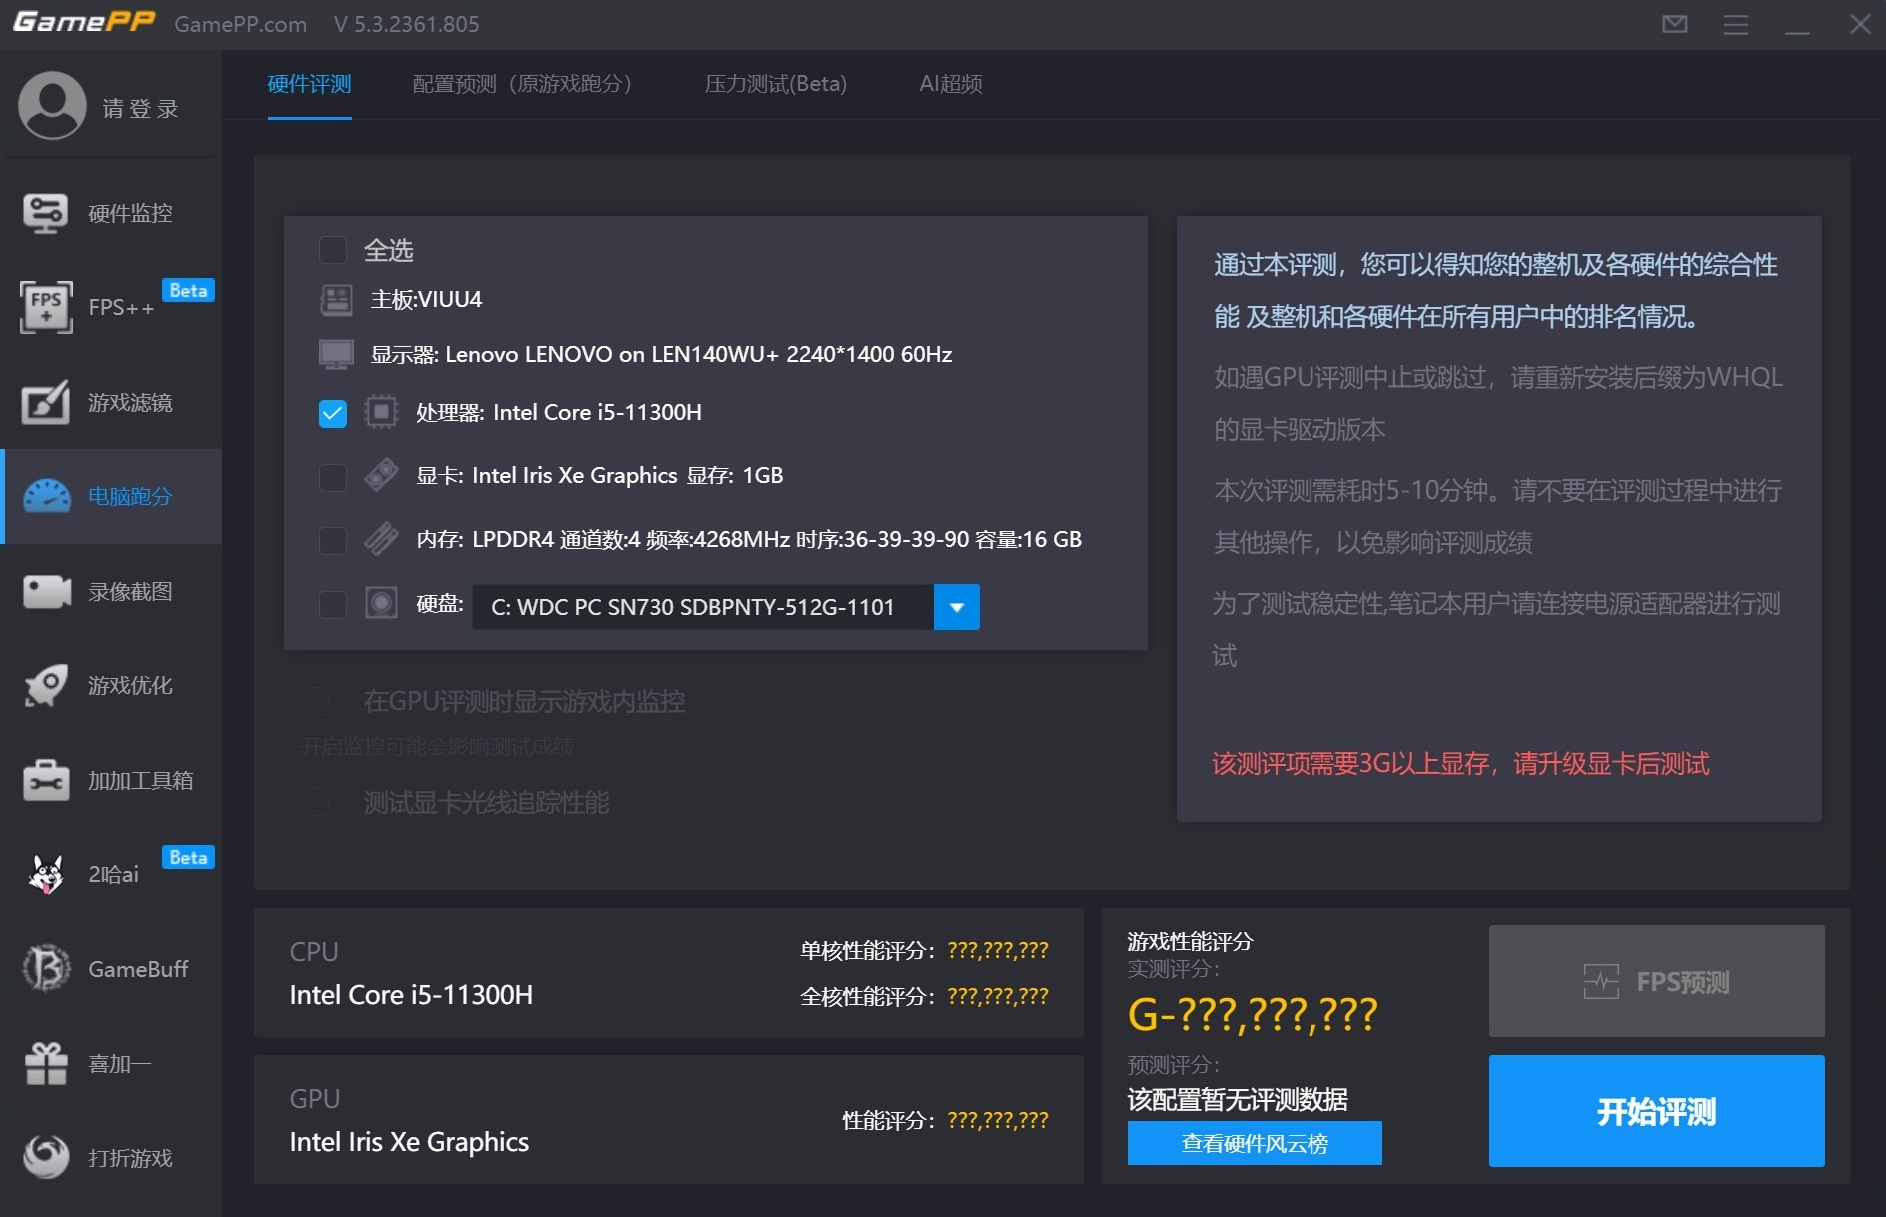Open 录像截图 camera icon

[46, 591]
